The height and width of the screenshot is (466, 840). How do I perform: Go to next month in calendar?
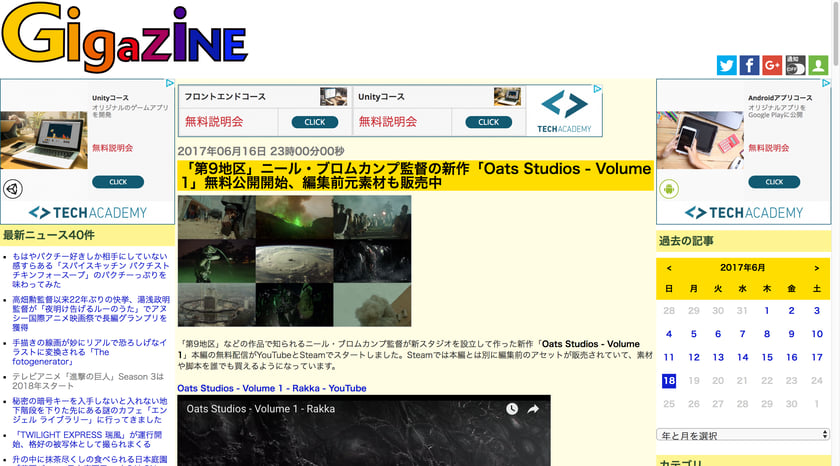tap(816, 268)
